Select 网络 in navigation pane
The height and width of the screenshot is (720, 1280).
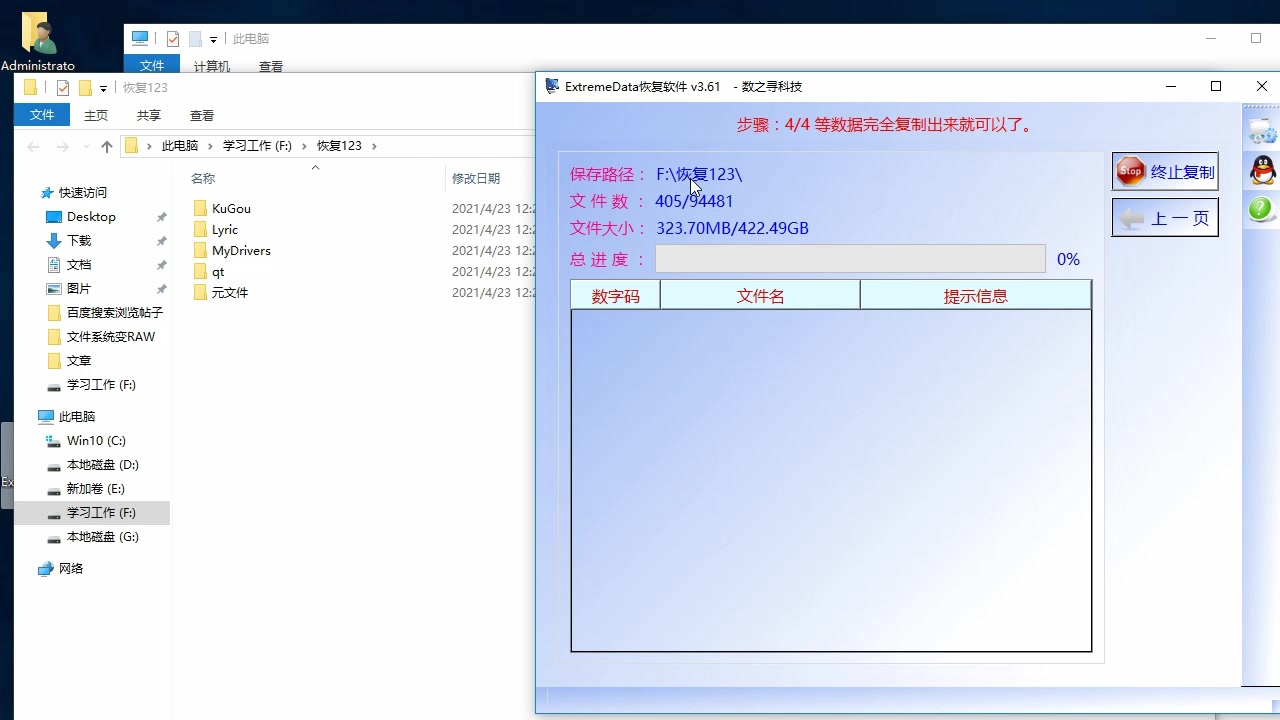tap(71, 569)
